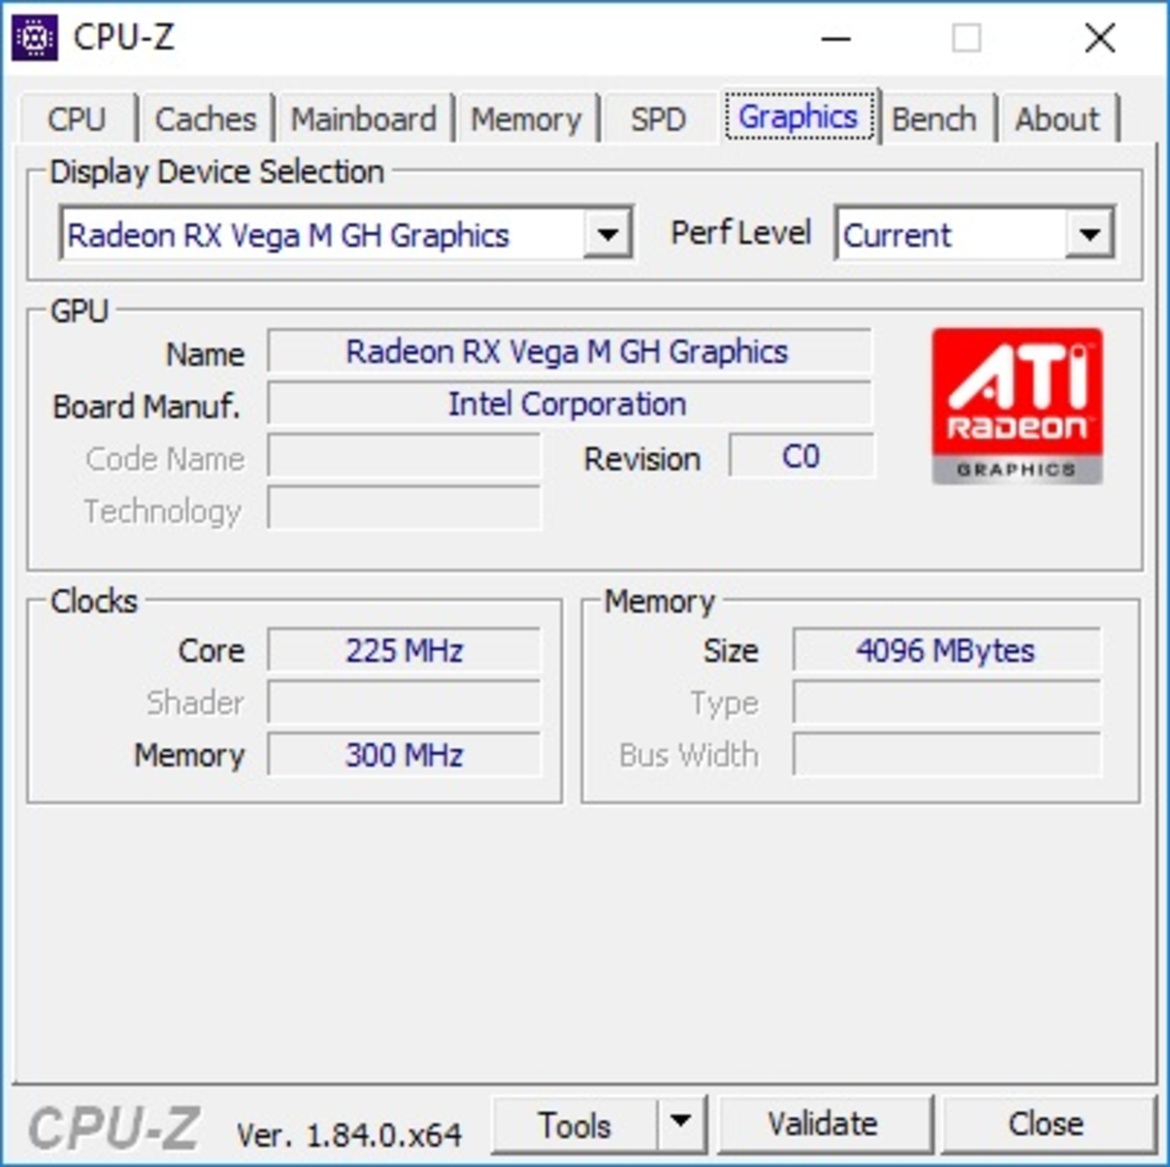Click the Tools button
The image size is (1170, 1167).
(x=575, y=1124)
